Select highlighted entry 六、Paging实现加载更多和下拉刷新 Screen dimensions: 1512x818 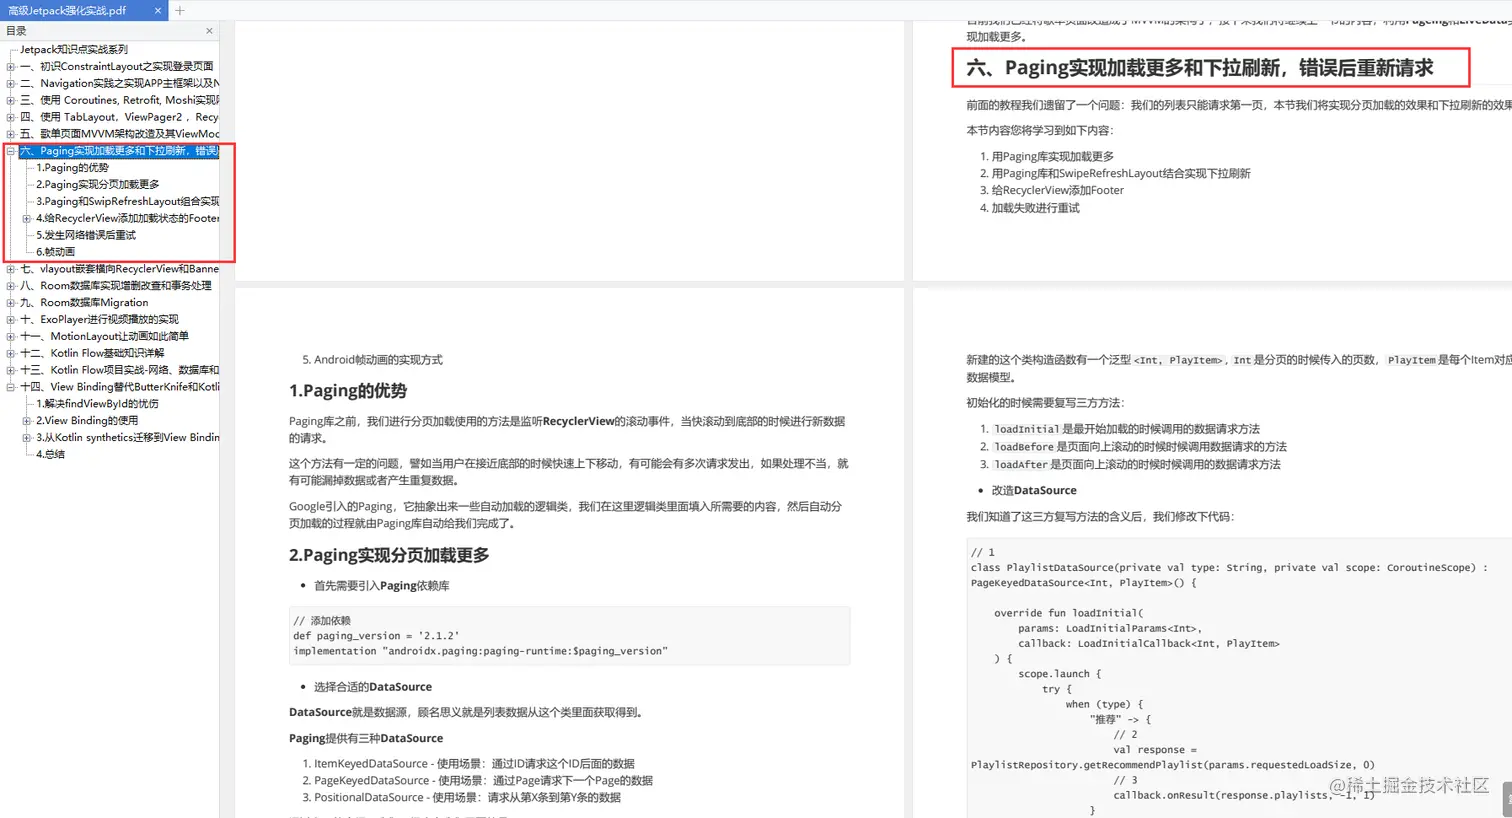120,151
